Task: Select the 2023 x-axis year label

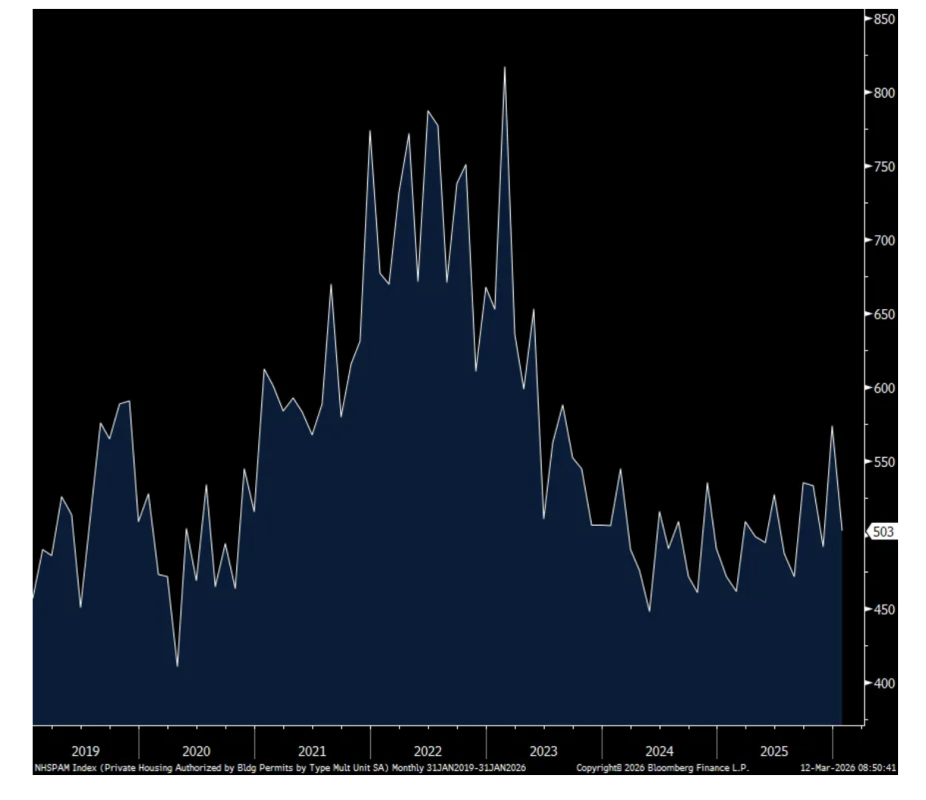Action: tap(543, 751)
